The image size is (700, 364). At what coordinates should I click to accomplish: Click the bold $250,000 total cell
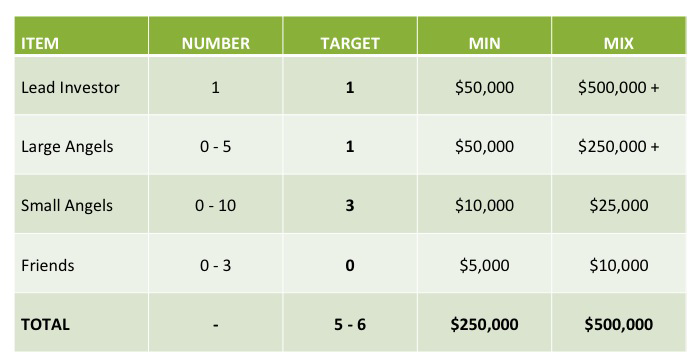tap(484, 324)
